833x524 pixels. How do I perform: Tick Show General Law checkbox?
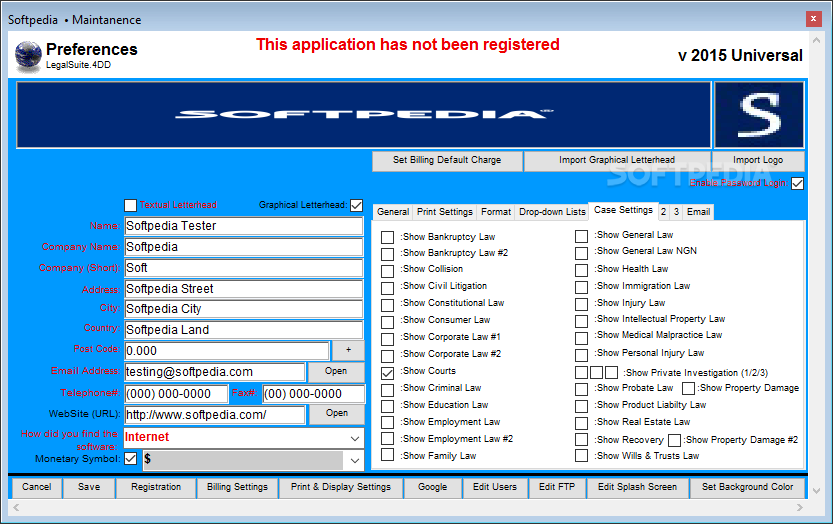point(581,236)
